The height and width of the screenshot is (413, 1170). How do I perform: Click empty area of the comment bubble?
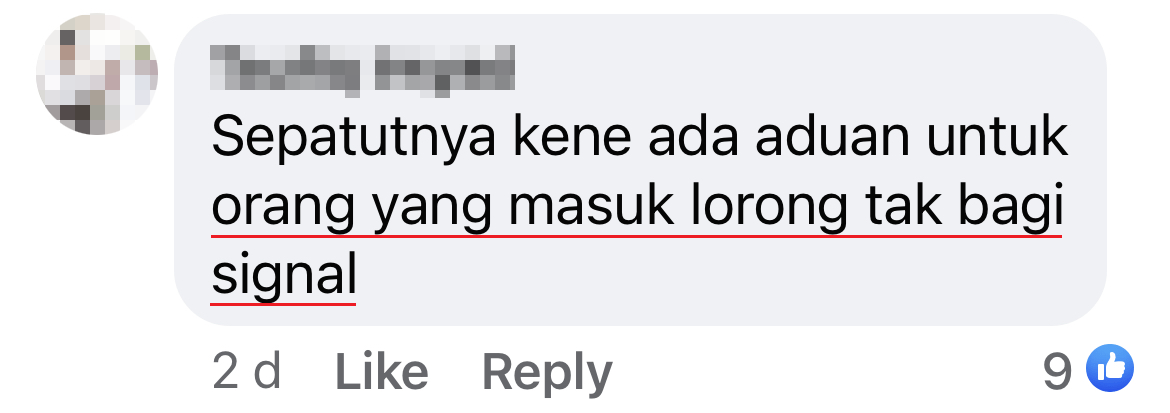coord(746,284)
